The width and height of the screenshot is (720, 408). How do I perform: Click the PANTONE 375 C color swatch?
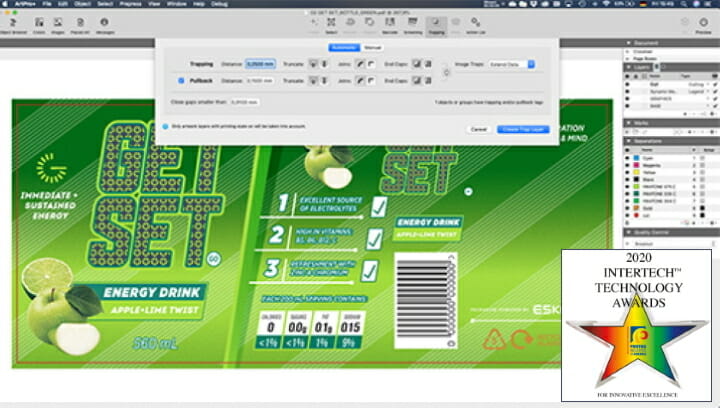(x=636, y=187)
